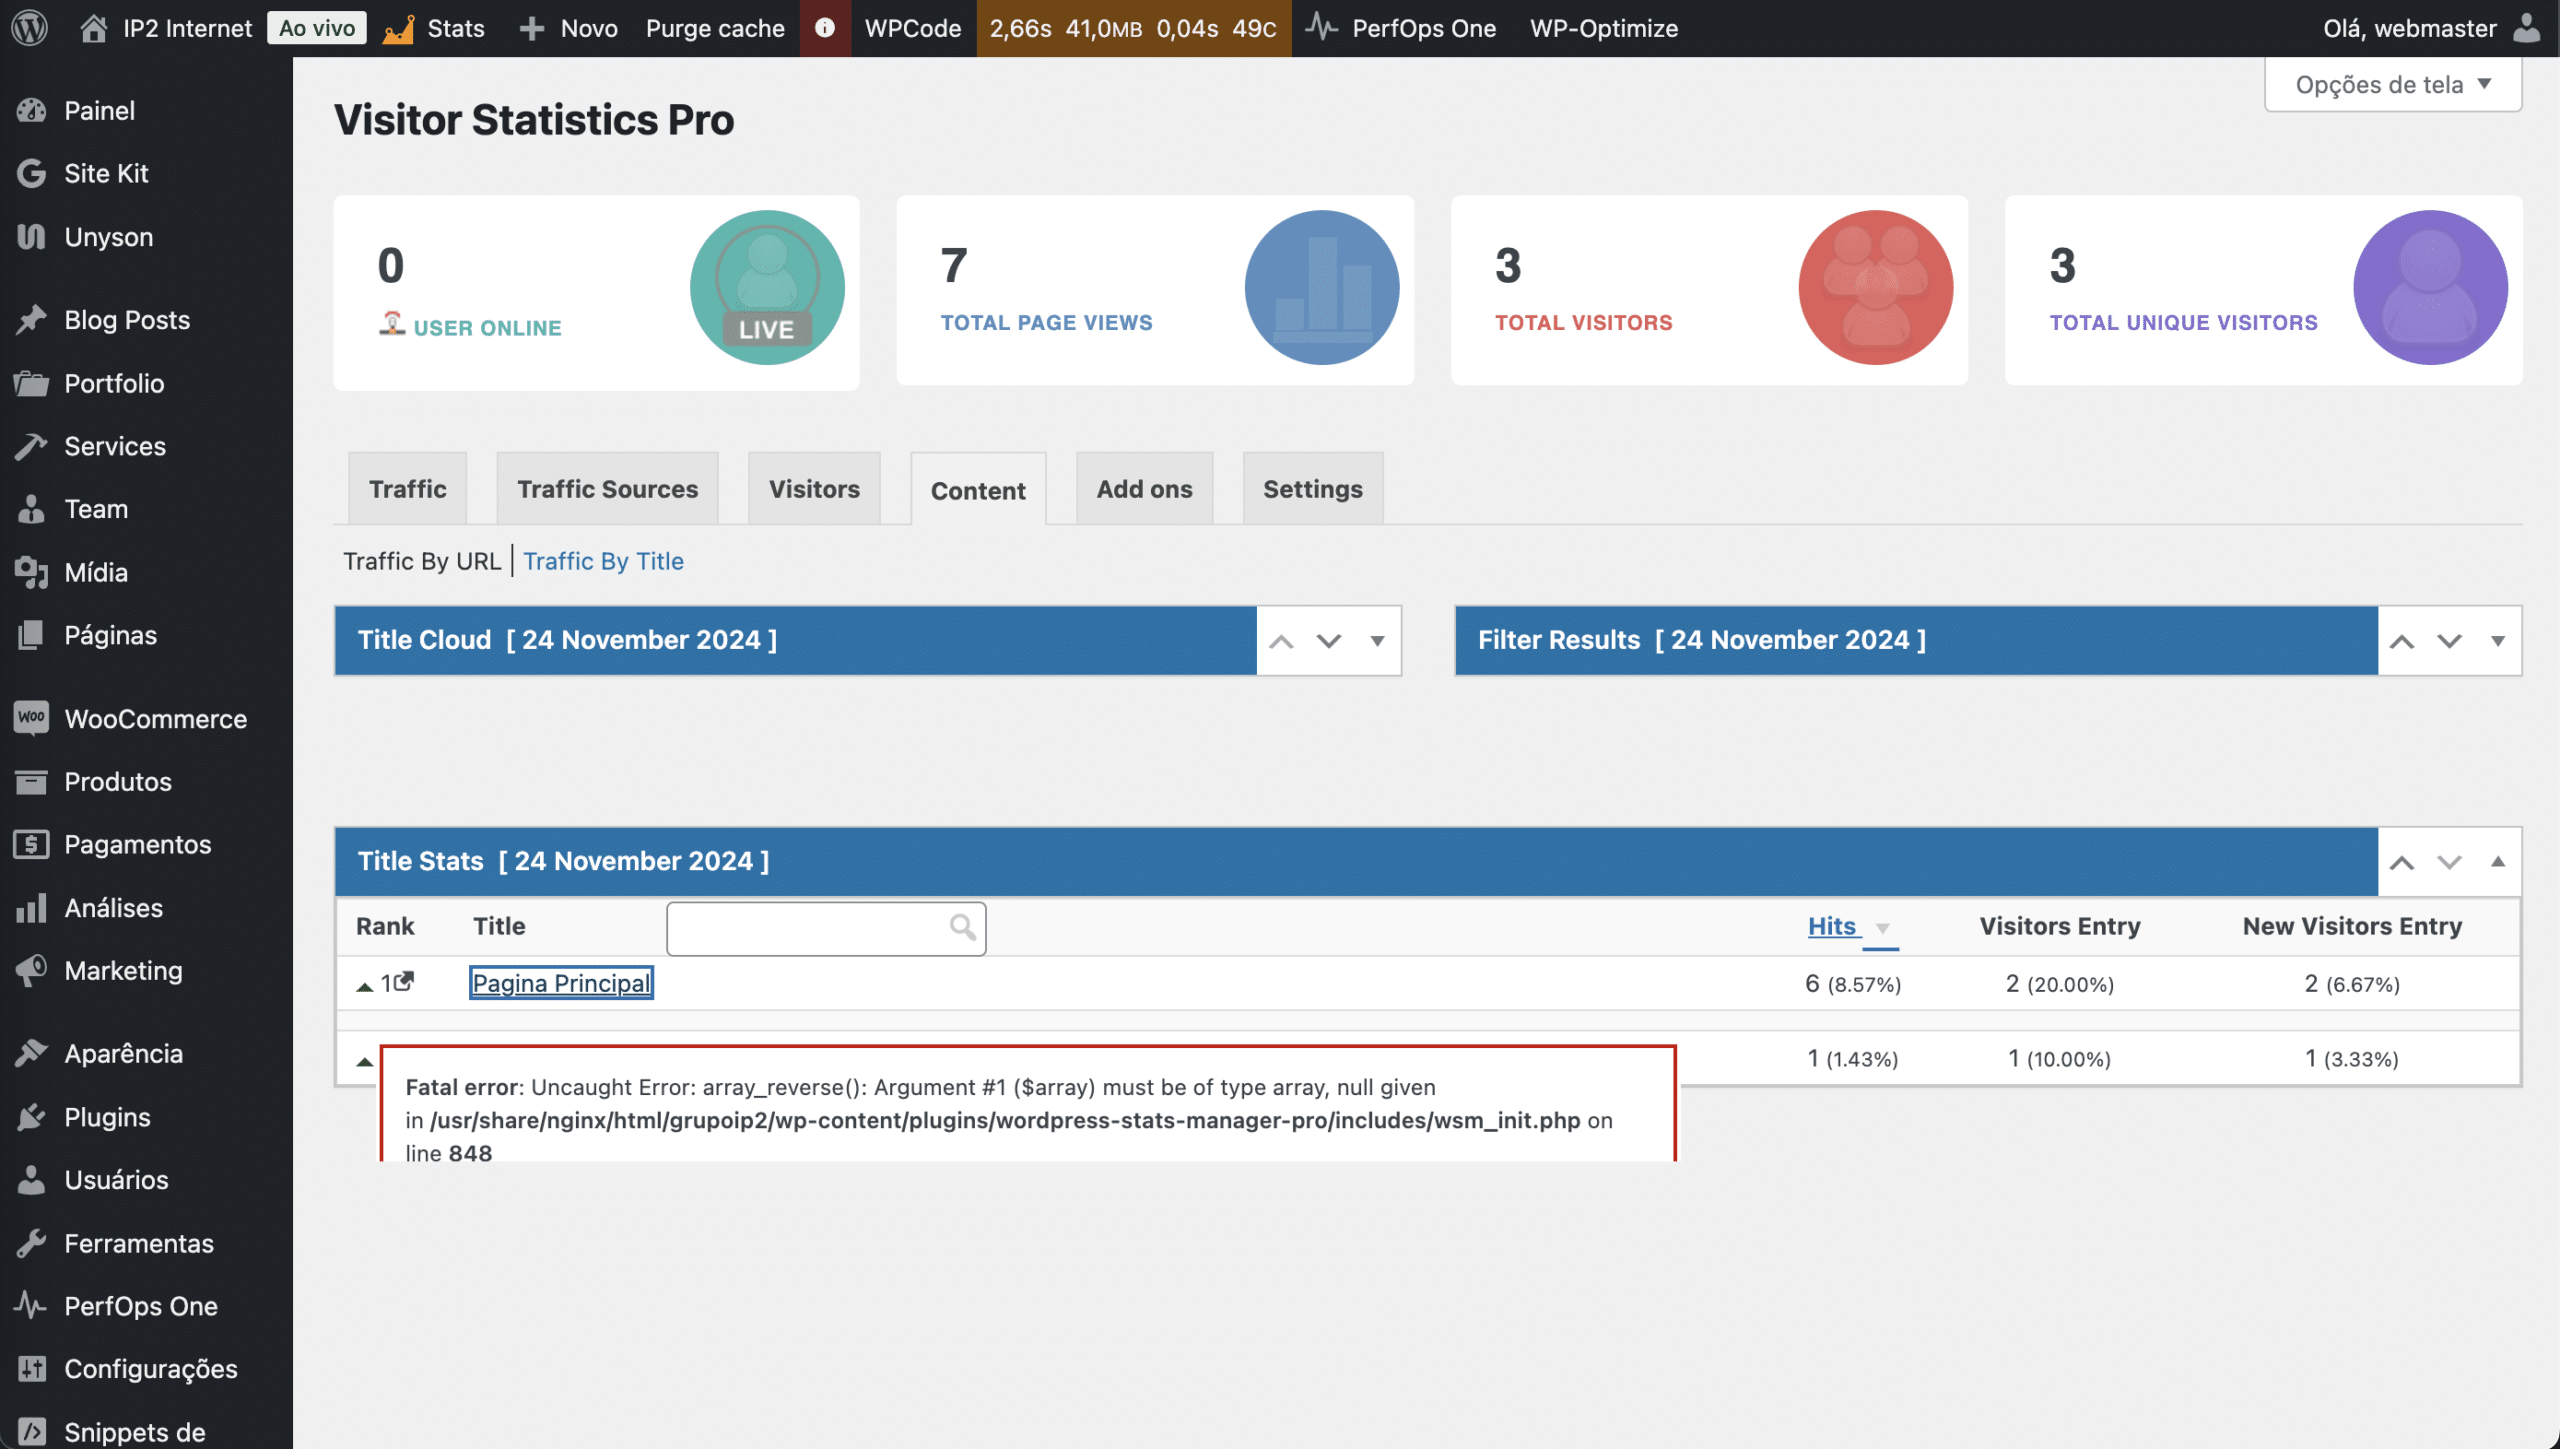Move Title Stats panel up
Viewport: 2560px width, 1449px height.
[x=2402, y=863]
